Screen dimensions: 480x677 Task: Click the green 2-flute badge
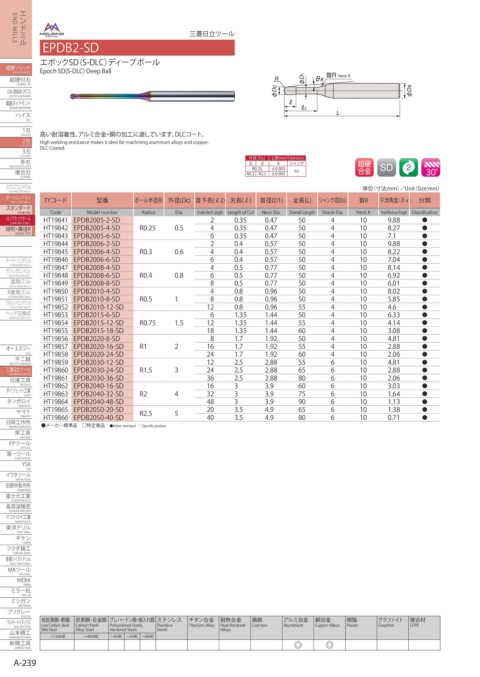click(x=408, y=168)
